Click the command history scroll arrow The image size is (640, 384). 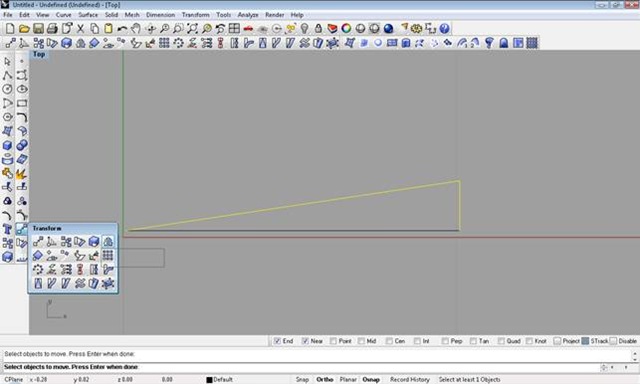click(x=635, y=355)
